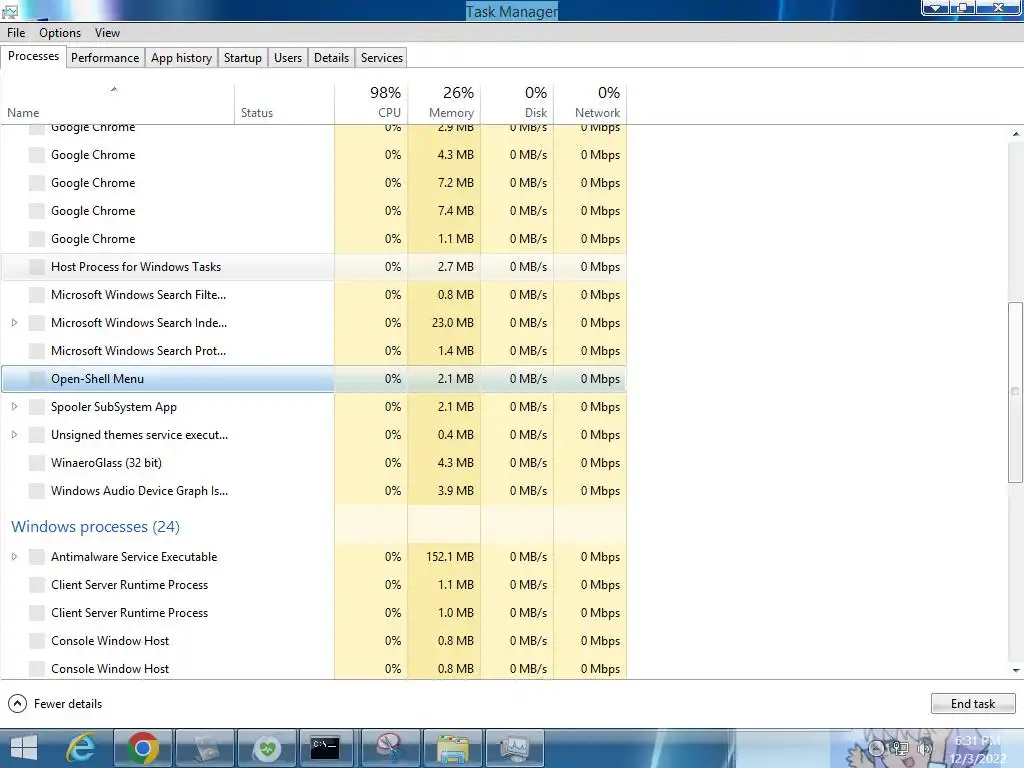Select the Open-Shell Menu process row
Image resolution: width=1024 pixels, height=768 pixels.
click(x=313, y=379)
